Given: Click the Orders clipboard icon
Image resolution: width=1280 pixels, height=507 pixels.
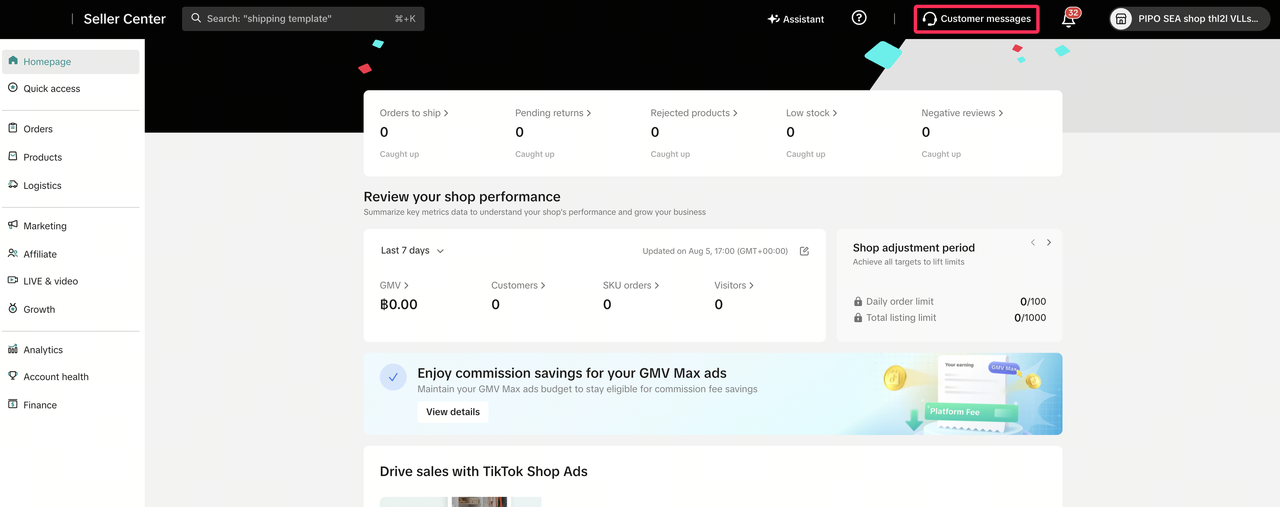Looking at the screenshot, I should (13, 129).
